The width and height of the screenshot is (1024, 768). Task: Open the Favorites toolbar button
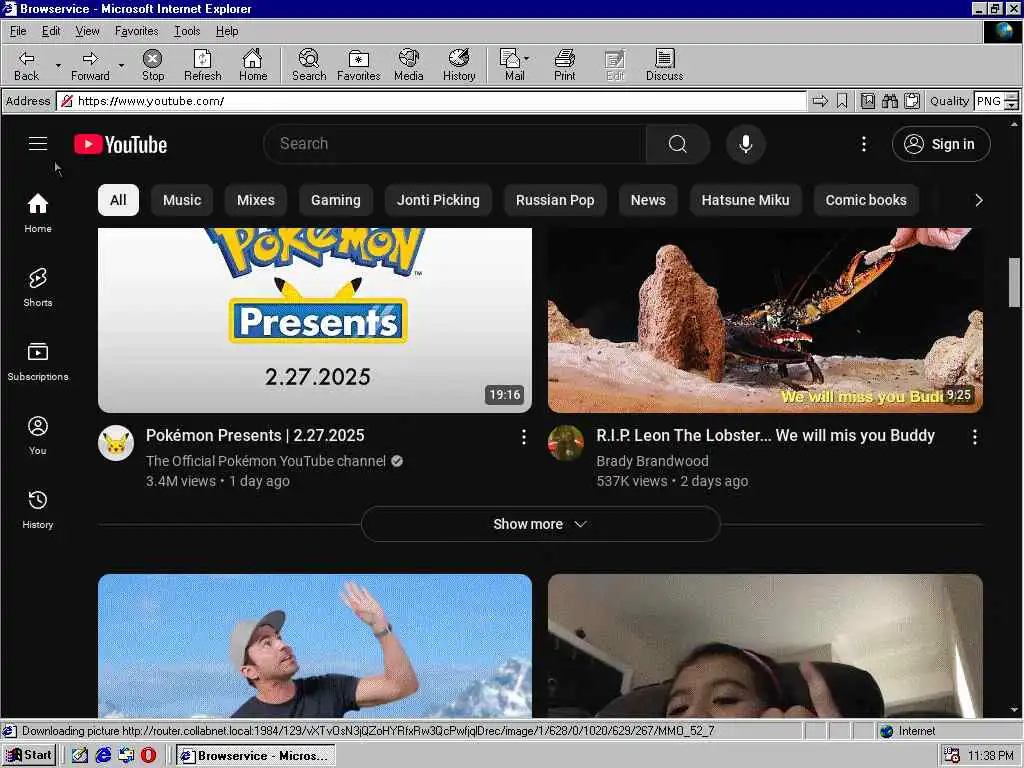click(359, 65)
